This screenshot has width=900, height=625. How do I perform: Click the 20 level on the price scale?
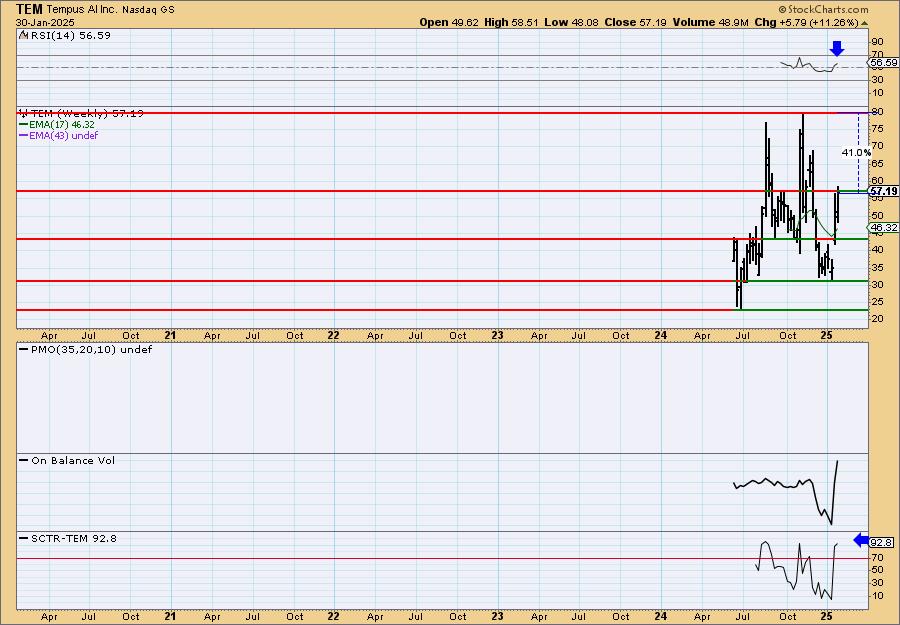tap(878, 319)
